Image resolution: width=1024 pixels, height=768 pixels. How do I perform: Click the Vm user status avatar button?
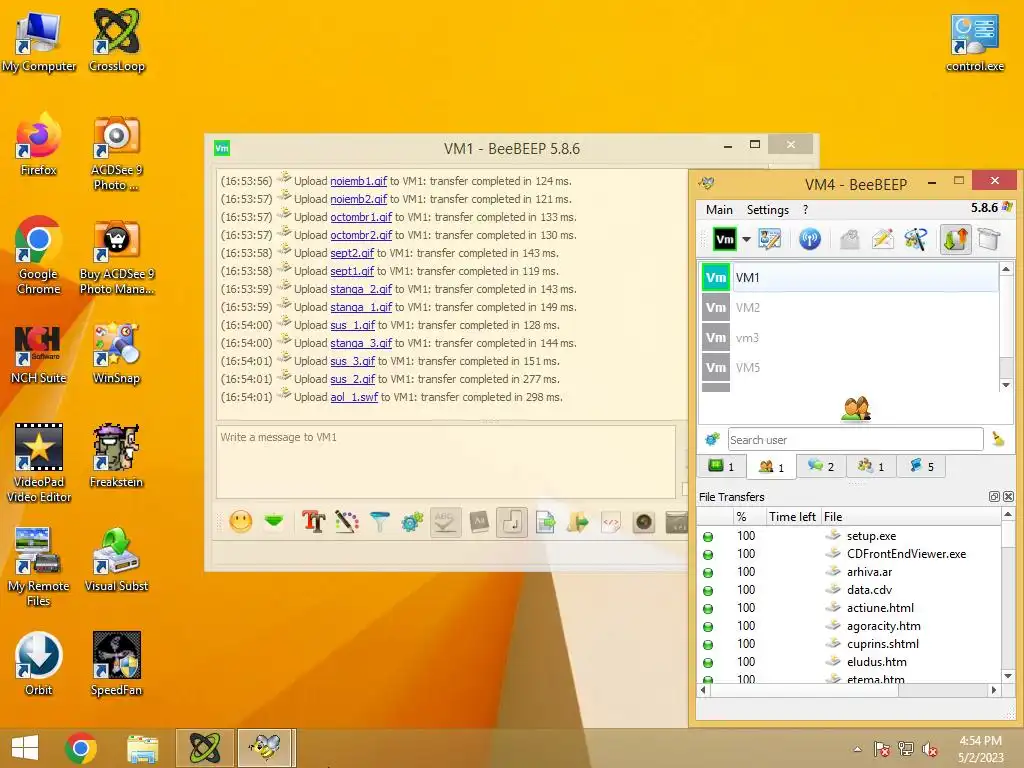point(724,239)
